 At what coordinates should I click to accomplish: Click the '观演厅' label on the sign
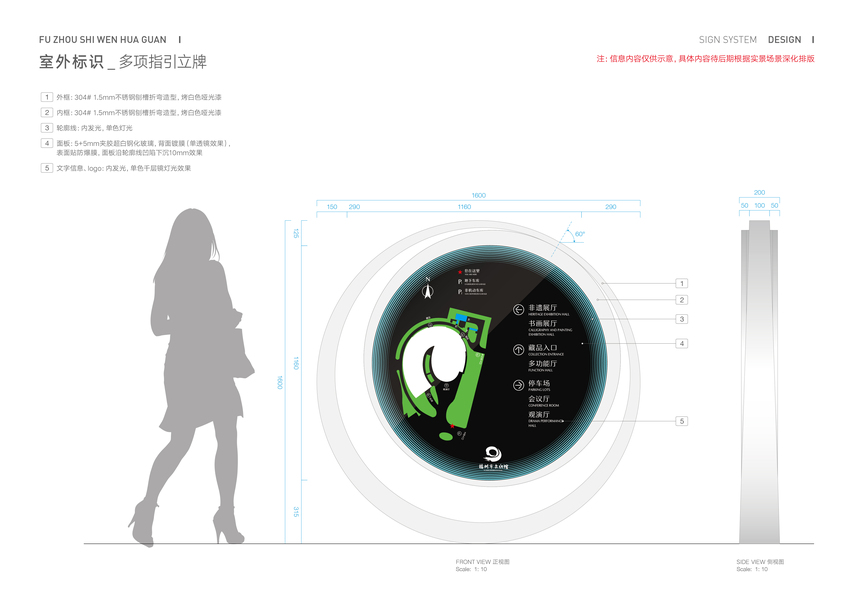click(x=539, y=414)
